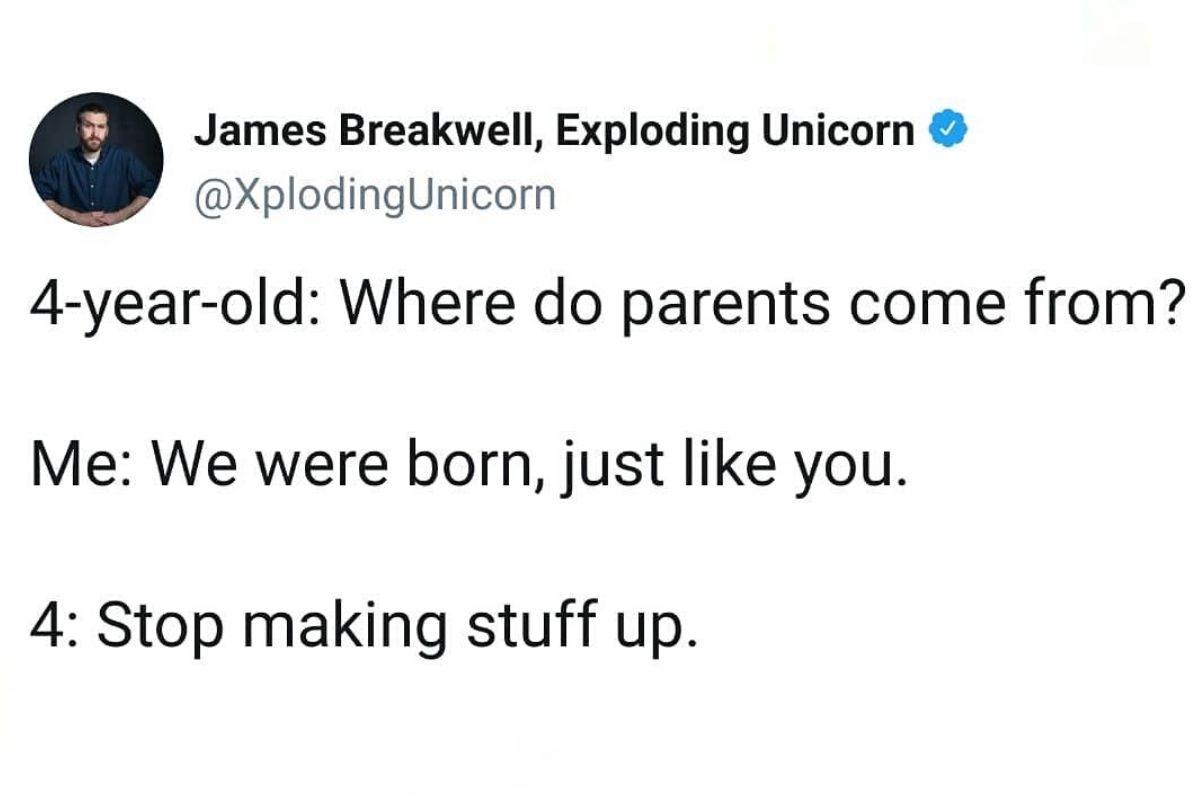Open the @XplodingUnicorn handle link
The height and width of the screenshot is (800, 1200).
point(373,193)
